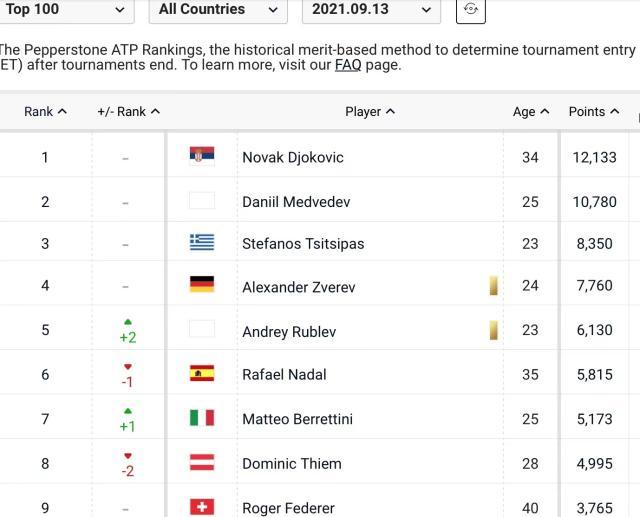This screenshot has height=517, width=640.
Task: Expand the All Countries filter dropdown
Action: pyautogui.click(x=218, y=10)
